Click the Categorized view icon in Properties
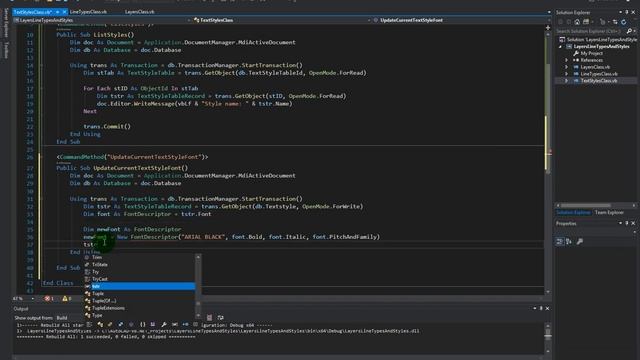 click(560, 242)
